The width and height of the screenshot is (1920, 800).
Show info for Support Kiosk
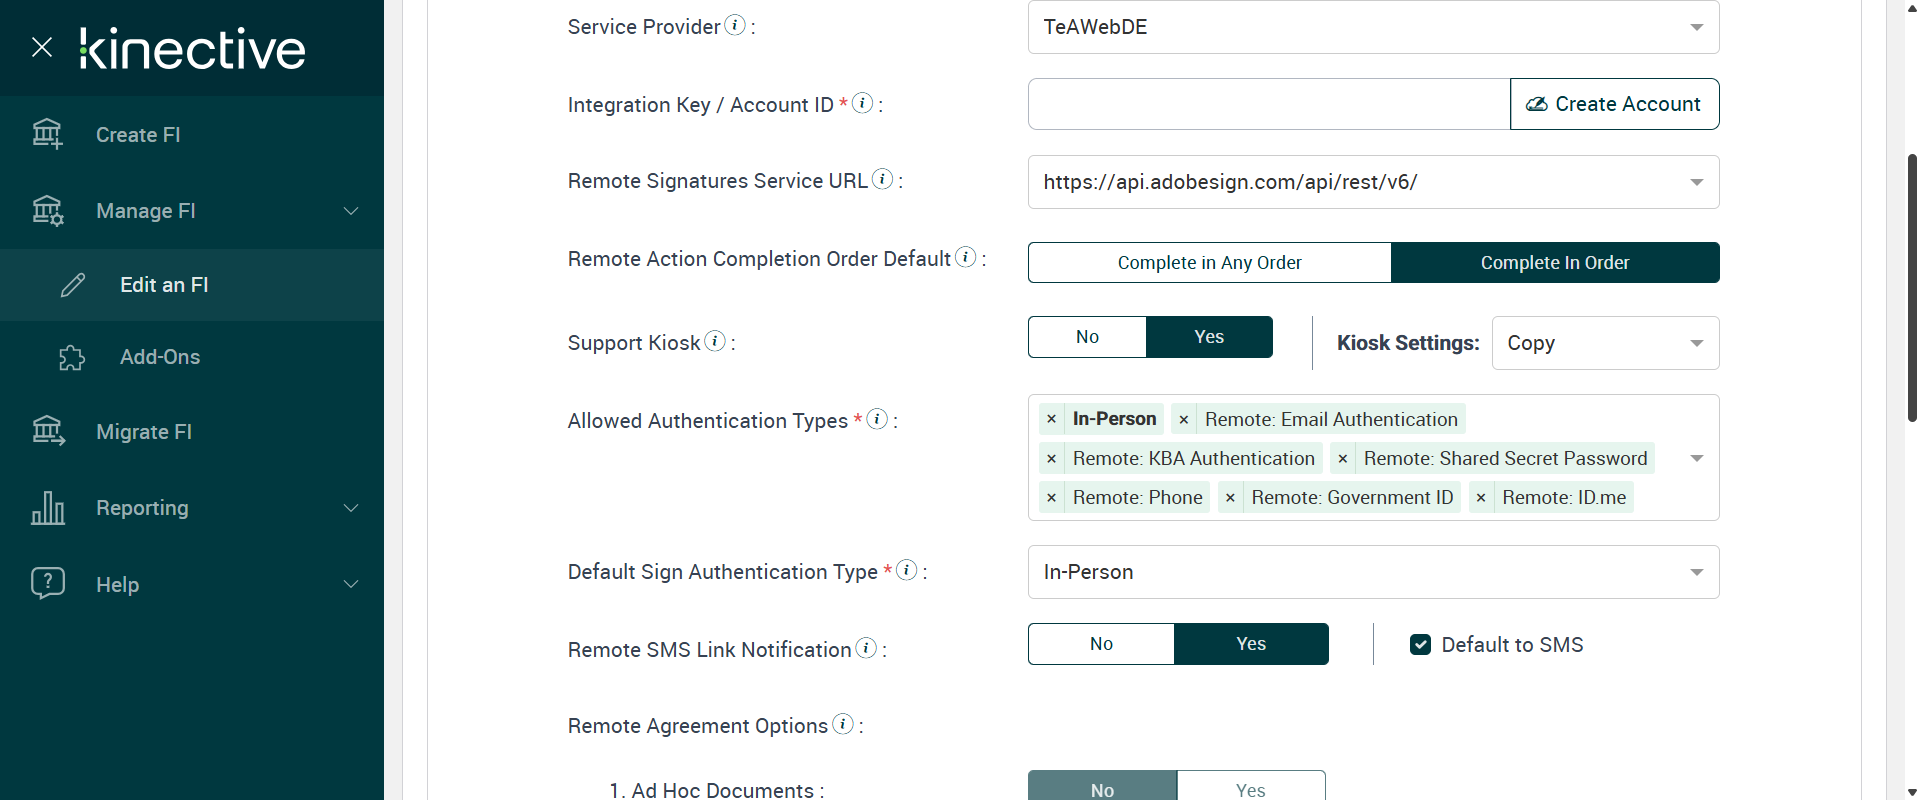[715, 341]
